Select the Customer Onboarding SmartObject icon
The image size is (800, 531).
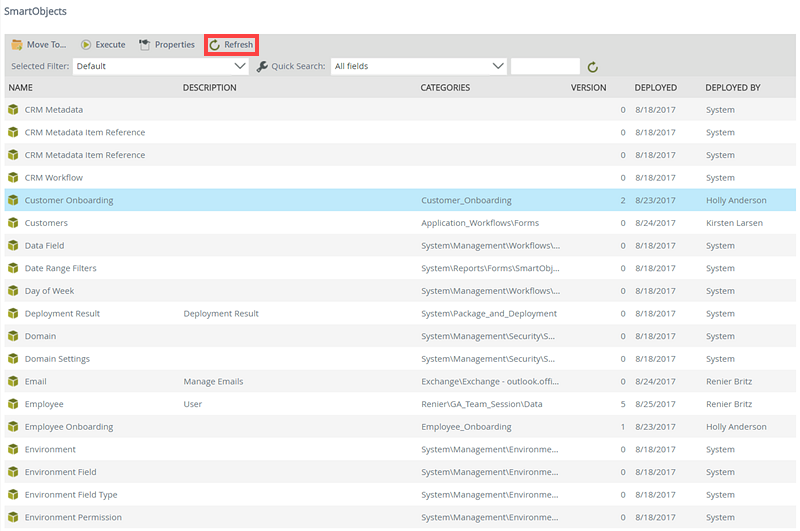pyautogui.click(x=13, y=200)
